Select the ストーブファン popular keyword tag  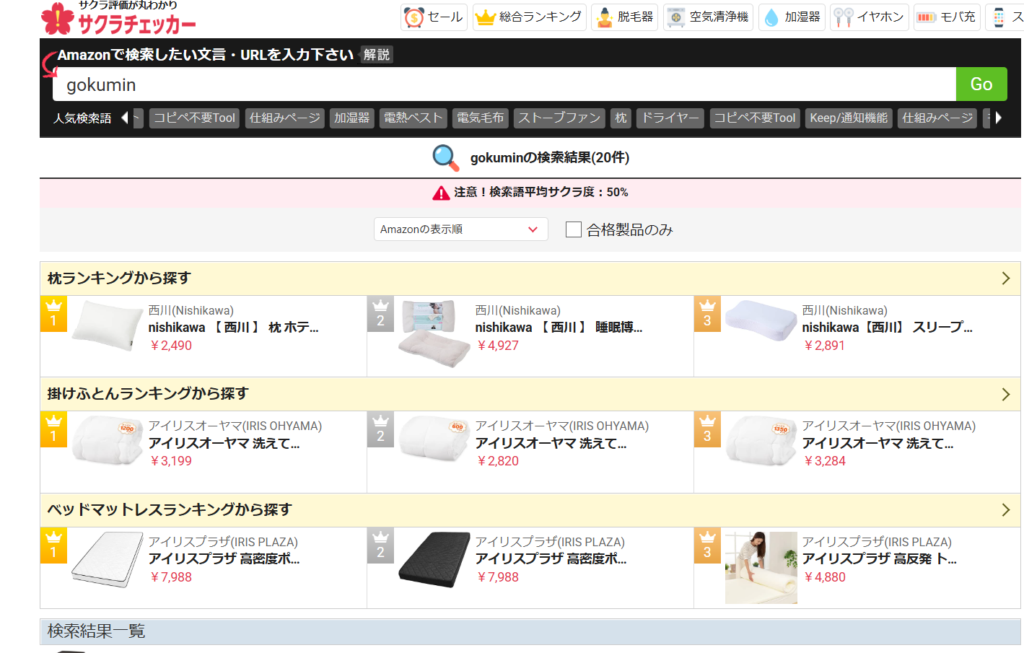[558, 118]
